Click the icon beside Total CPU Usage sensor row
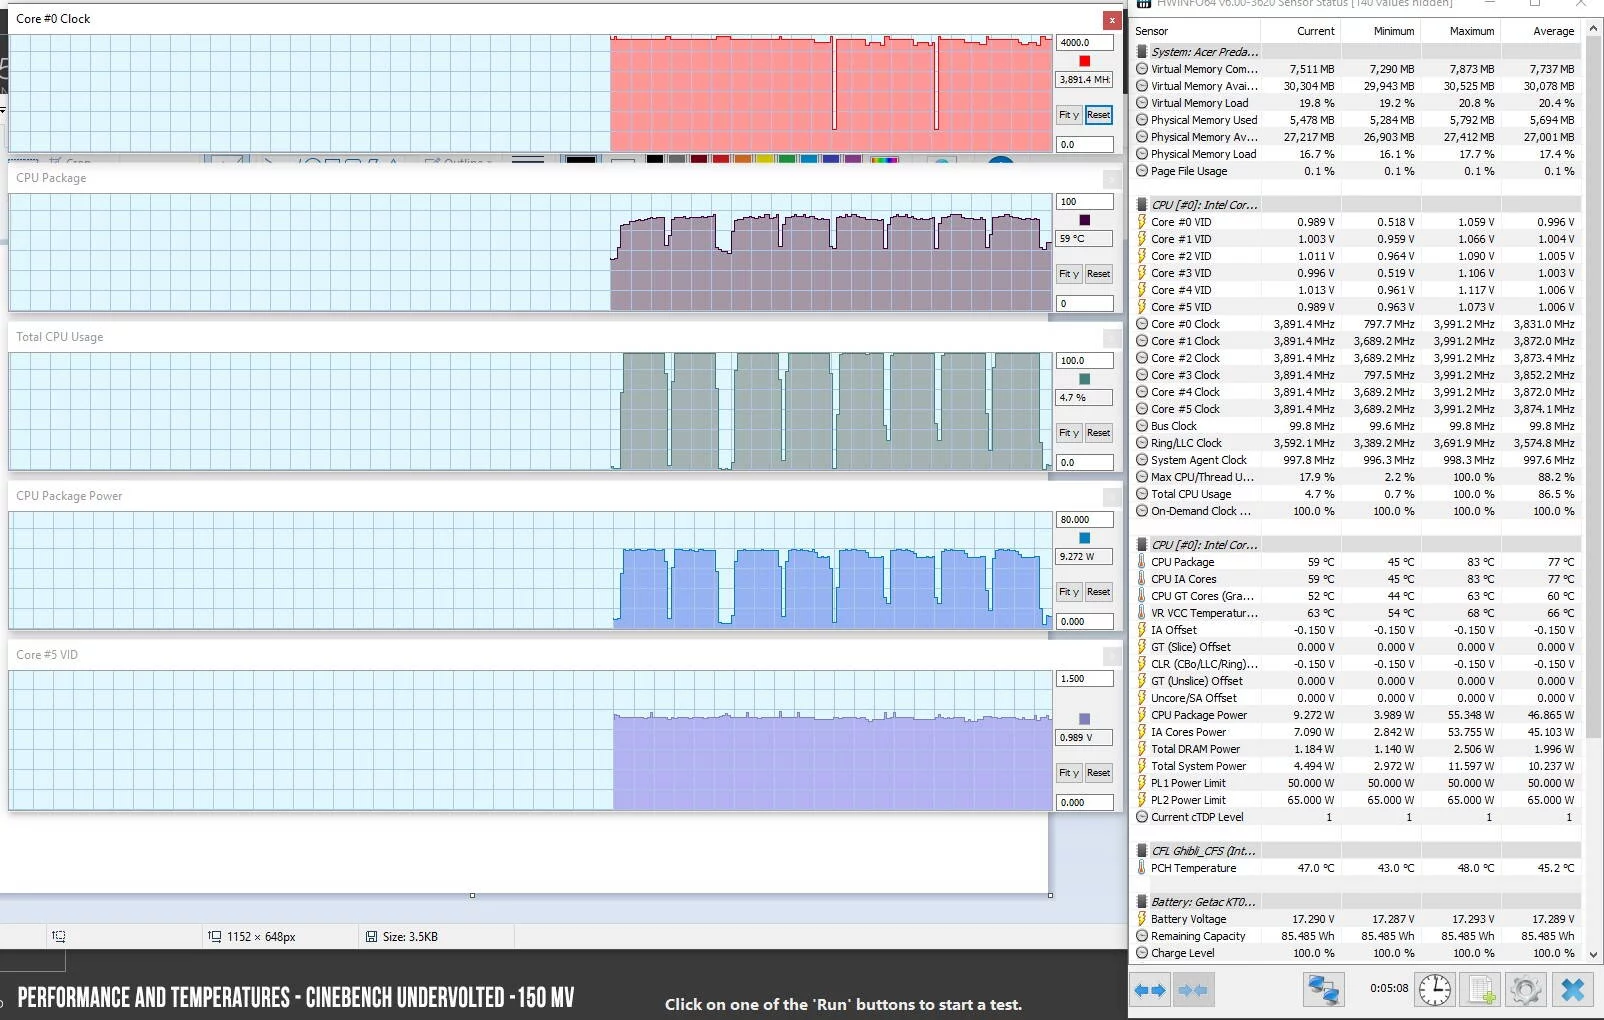The image size is (1604, 1020). [x=1142, y=494]
